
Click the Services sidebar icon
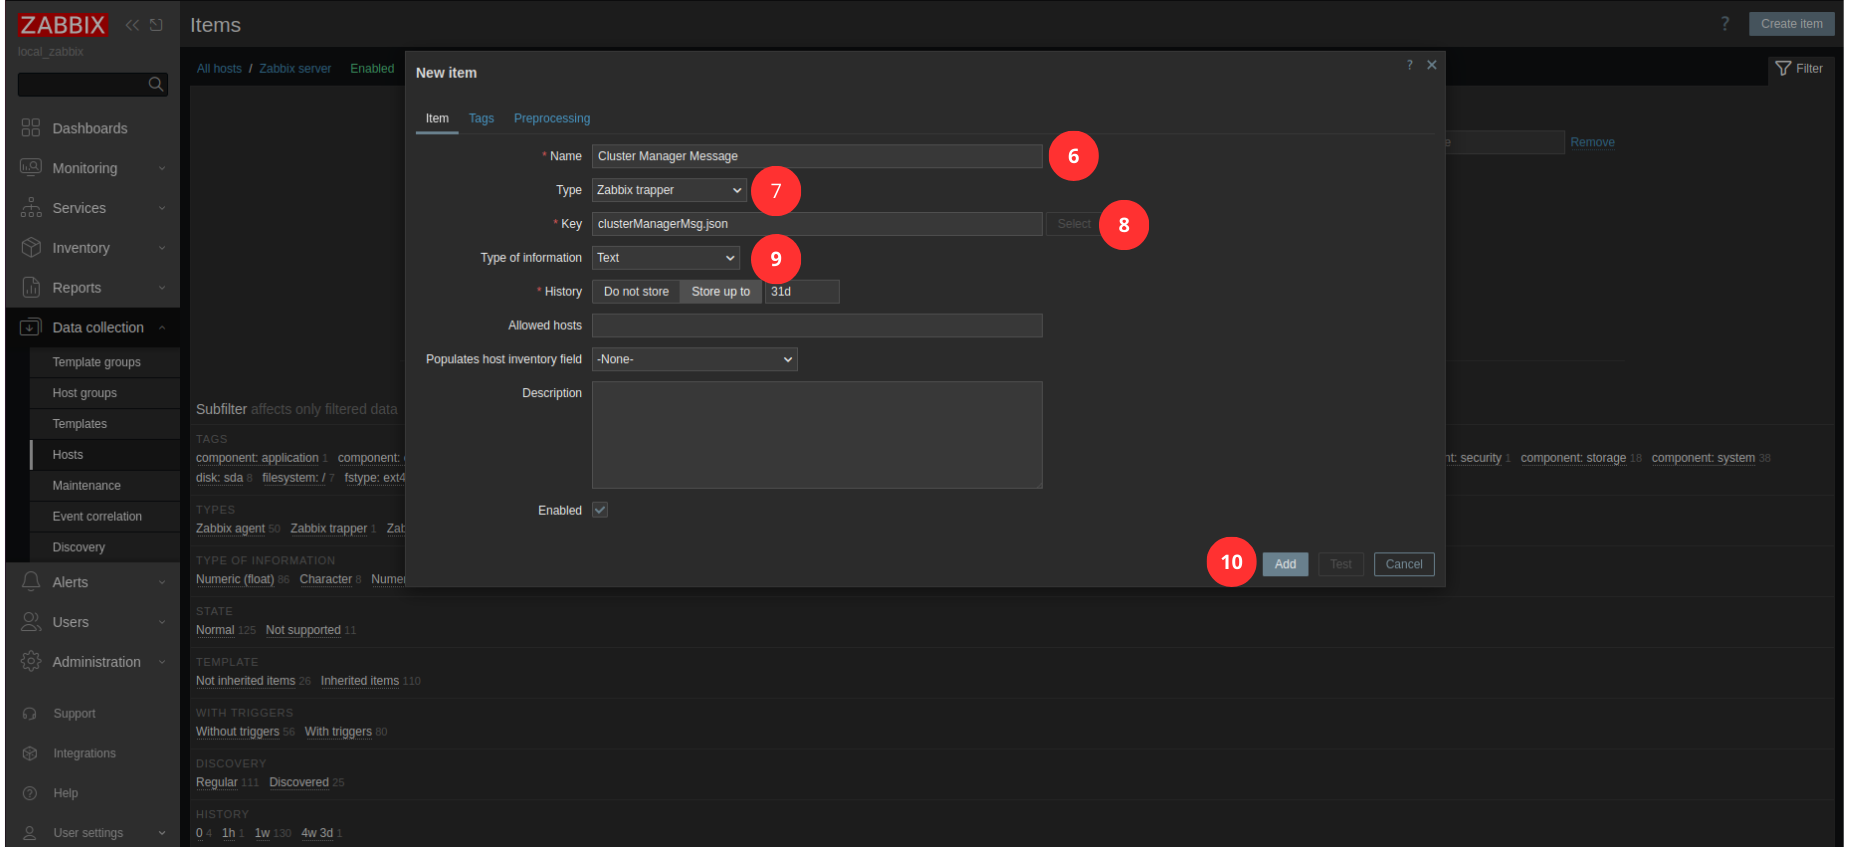pyautogui.click(x=31, y=208)
